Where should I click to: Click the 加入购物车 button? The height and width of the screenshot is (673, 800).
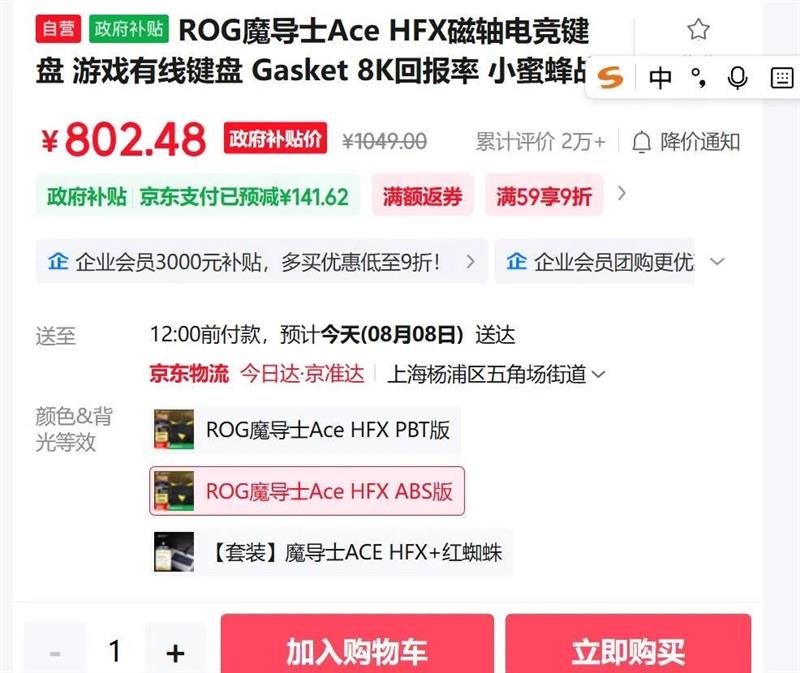coord(357,650)
